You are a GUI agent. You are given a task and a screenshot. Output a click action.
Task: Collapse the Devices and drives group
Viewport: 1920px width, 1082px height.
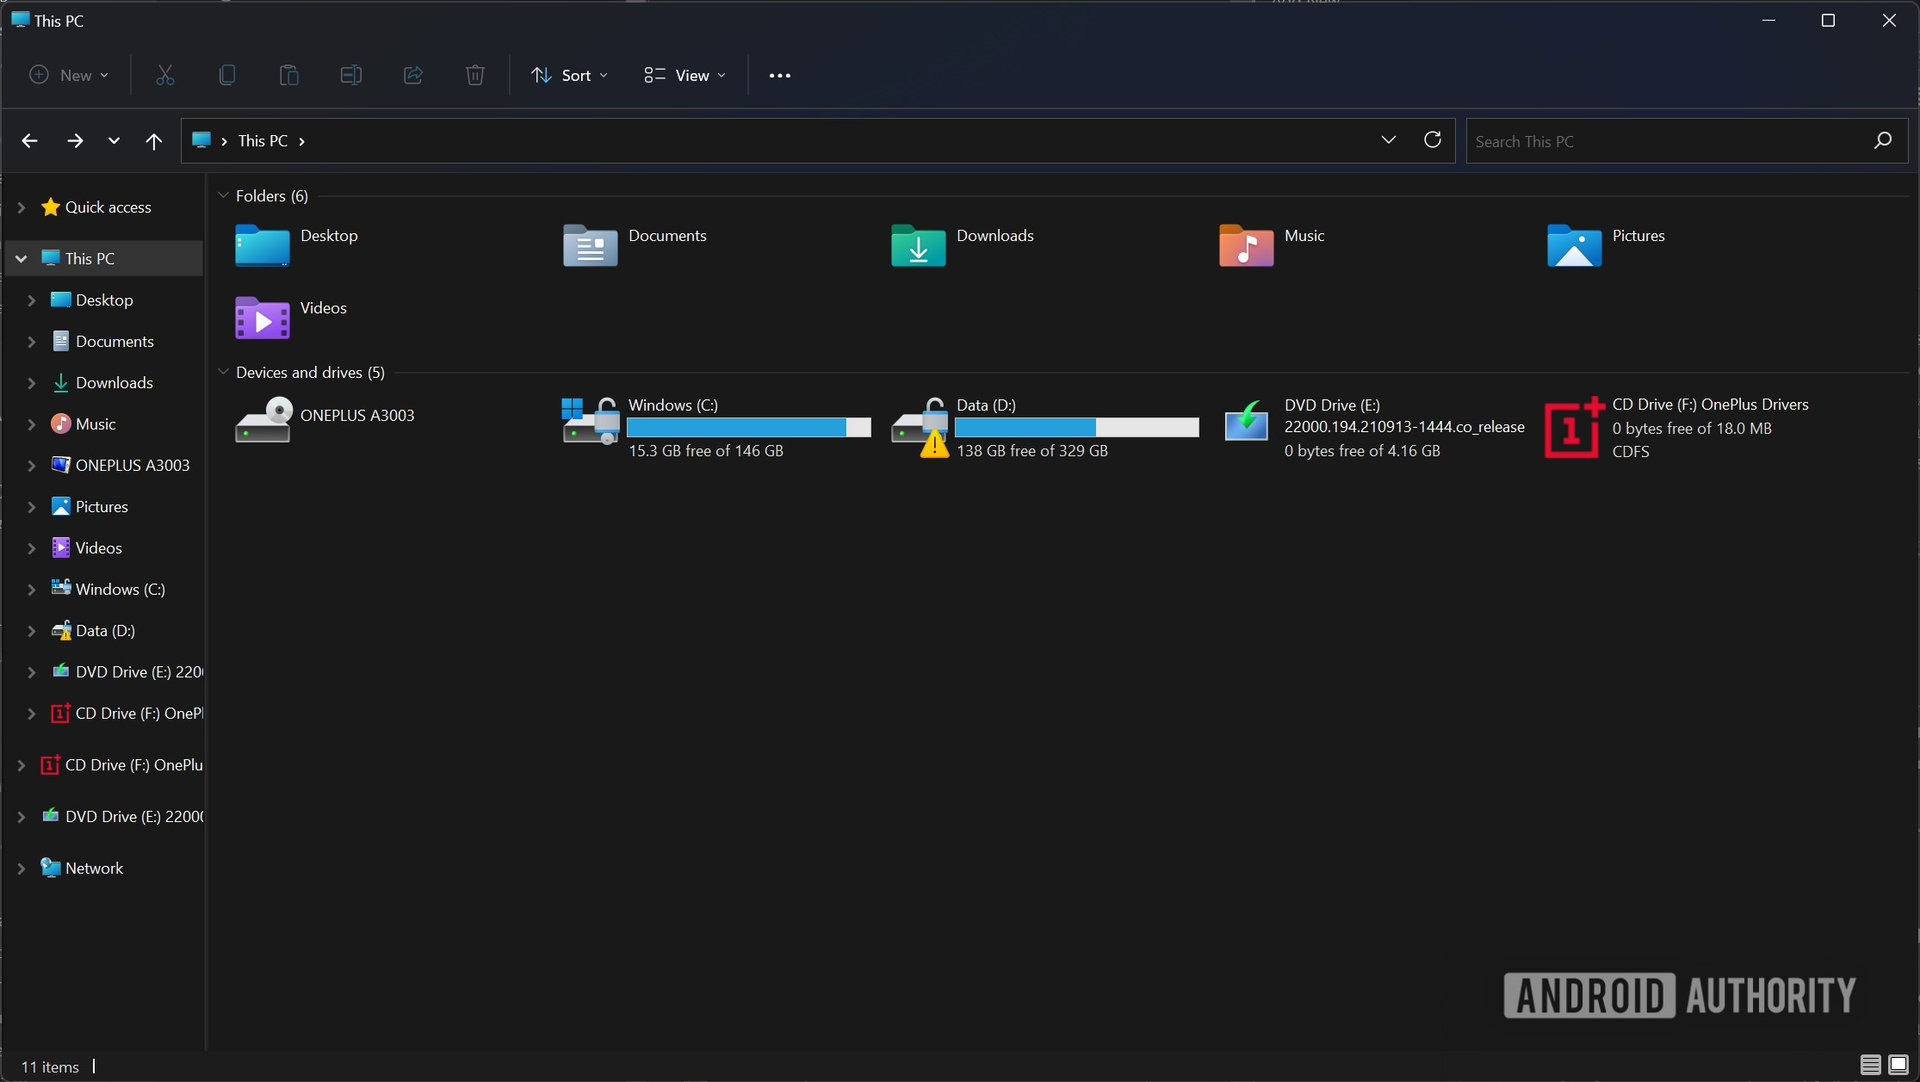[x=224, y=372]
